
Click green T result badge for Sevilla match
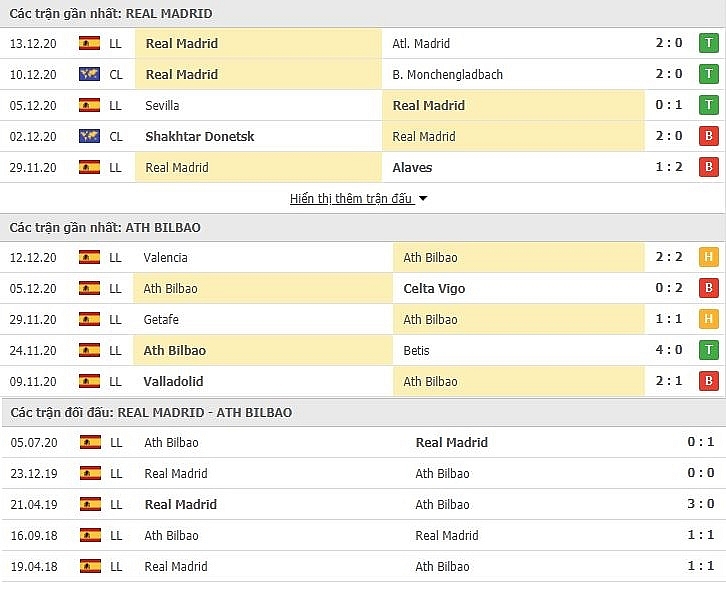[709, 105]
